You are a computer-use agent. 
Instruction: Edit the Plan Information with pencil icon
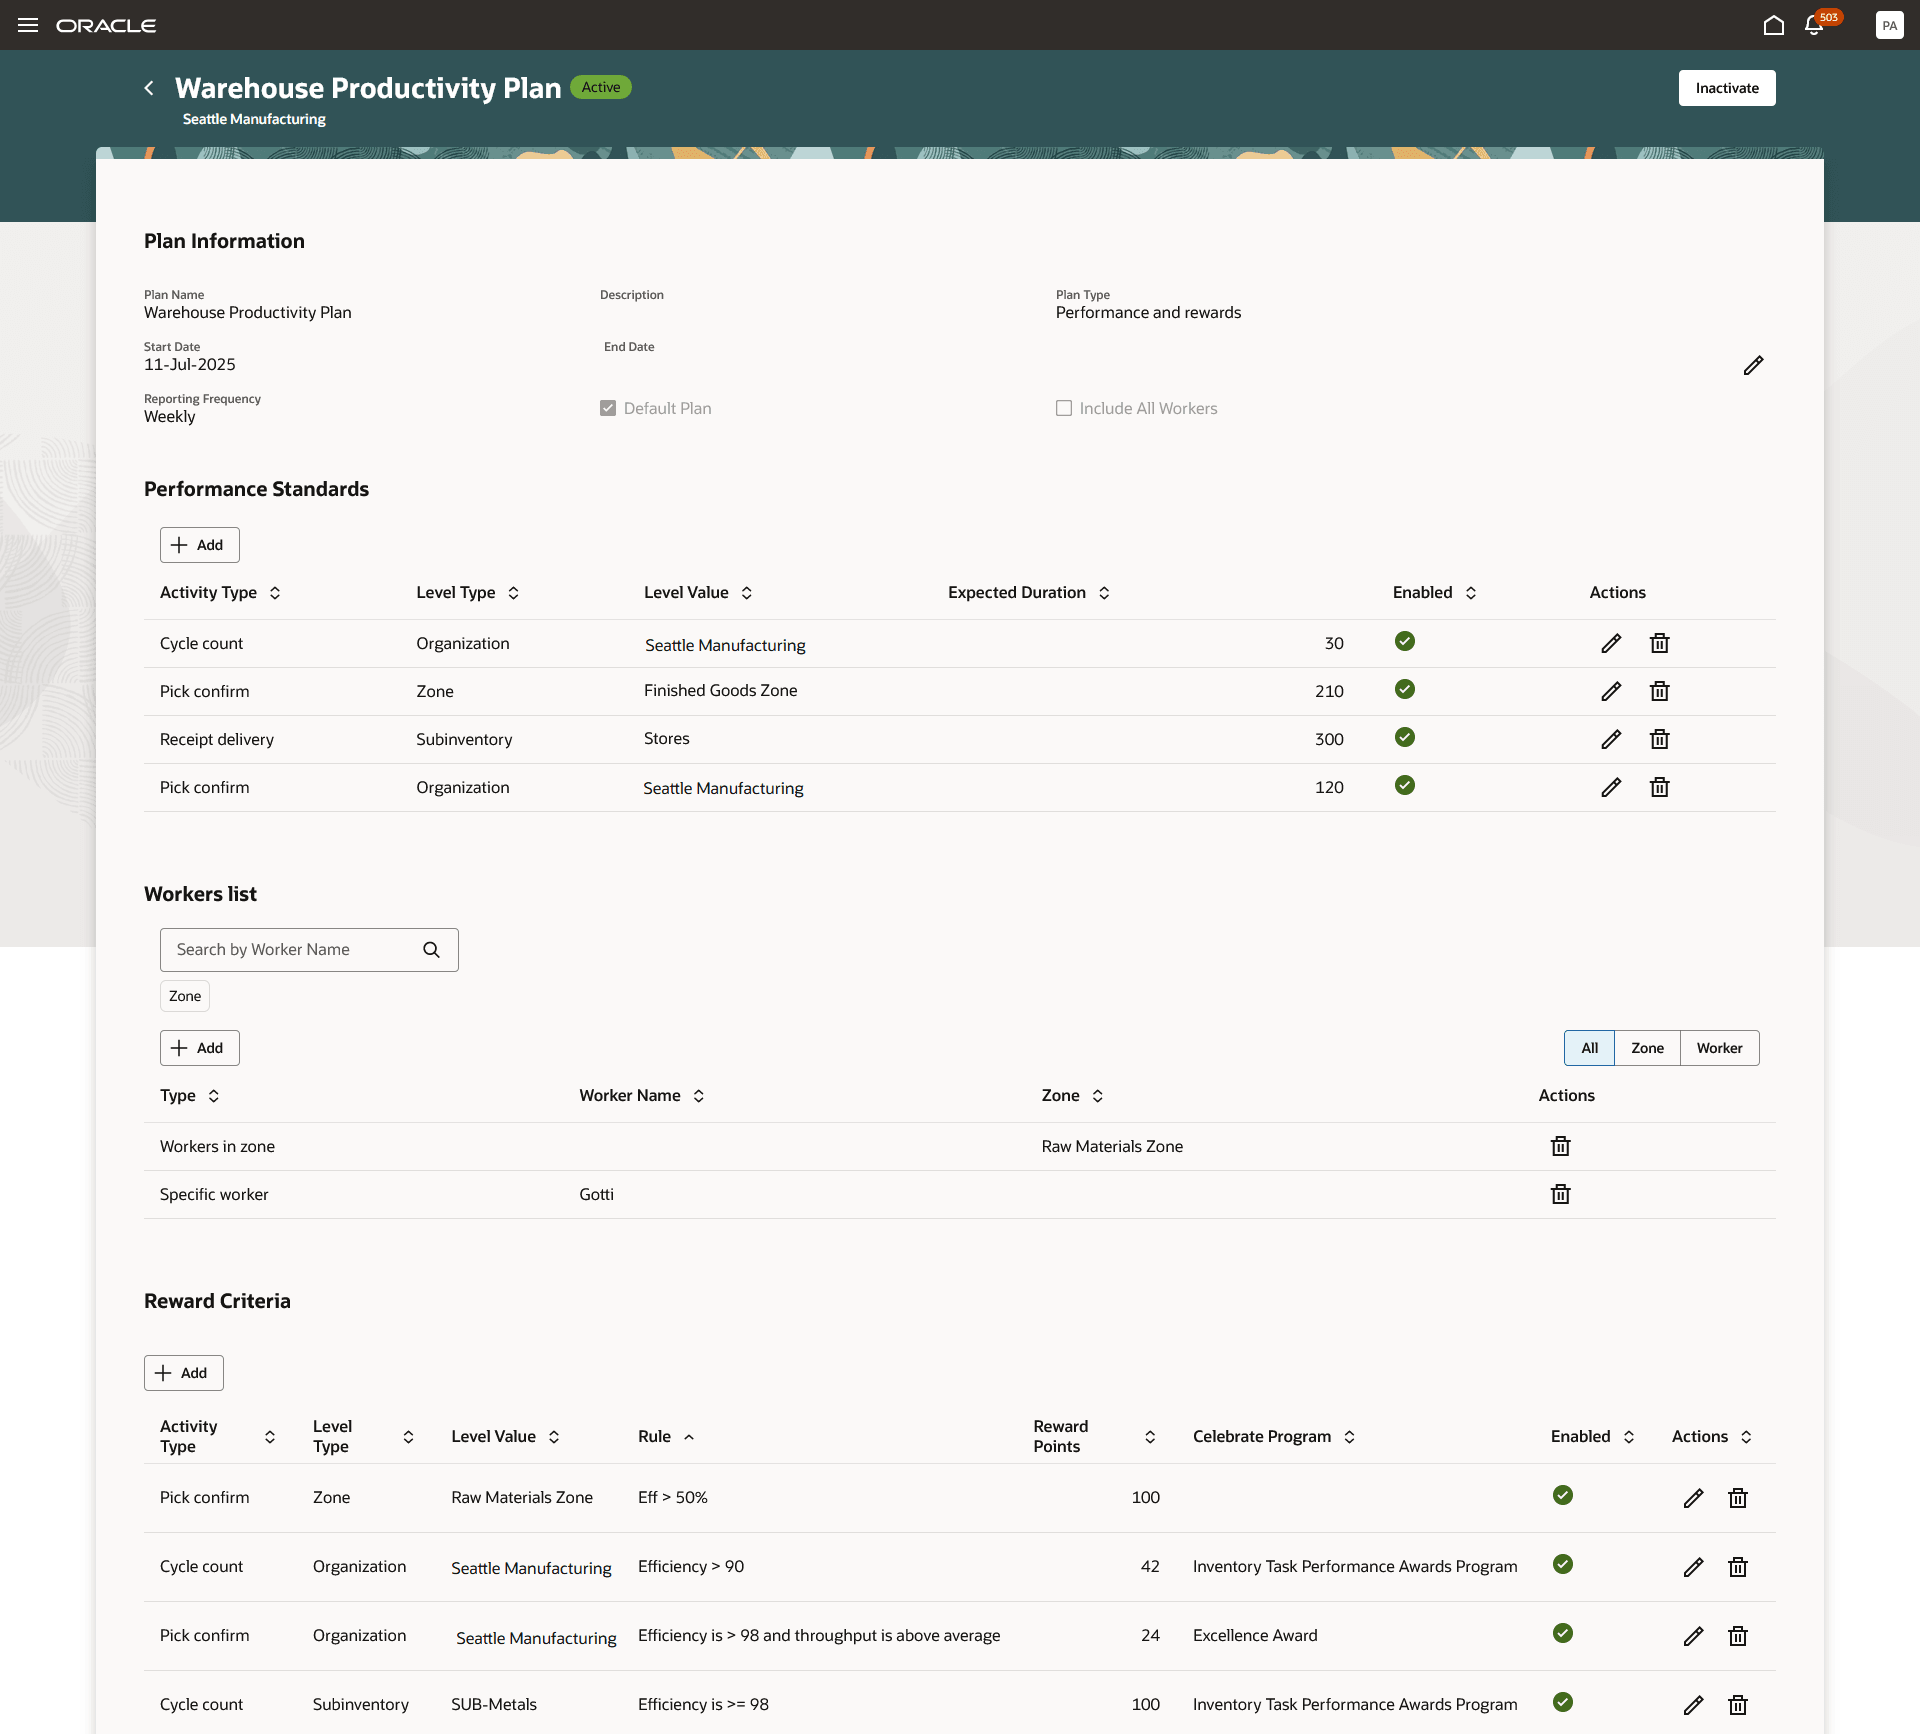1753,365
